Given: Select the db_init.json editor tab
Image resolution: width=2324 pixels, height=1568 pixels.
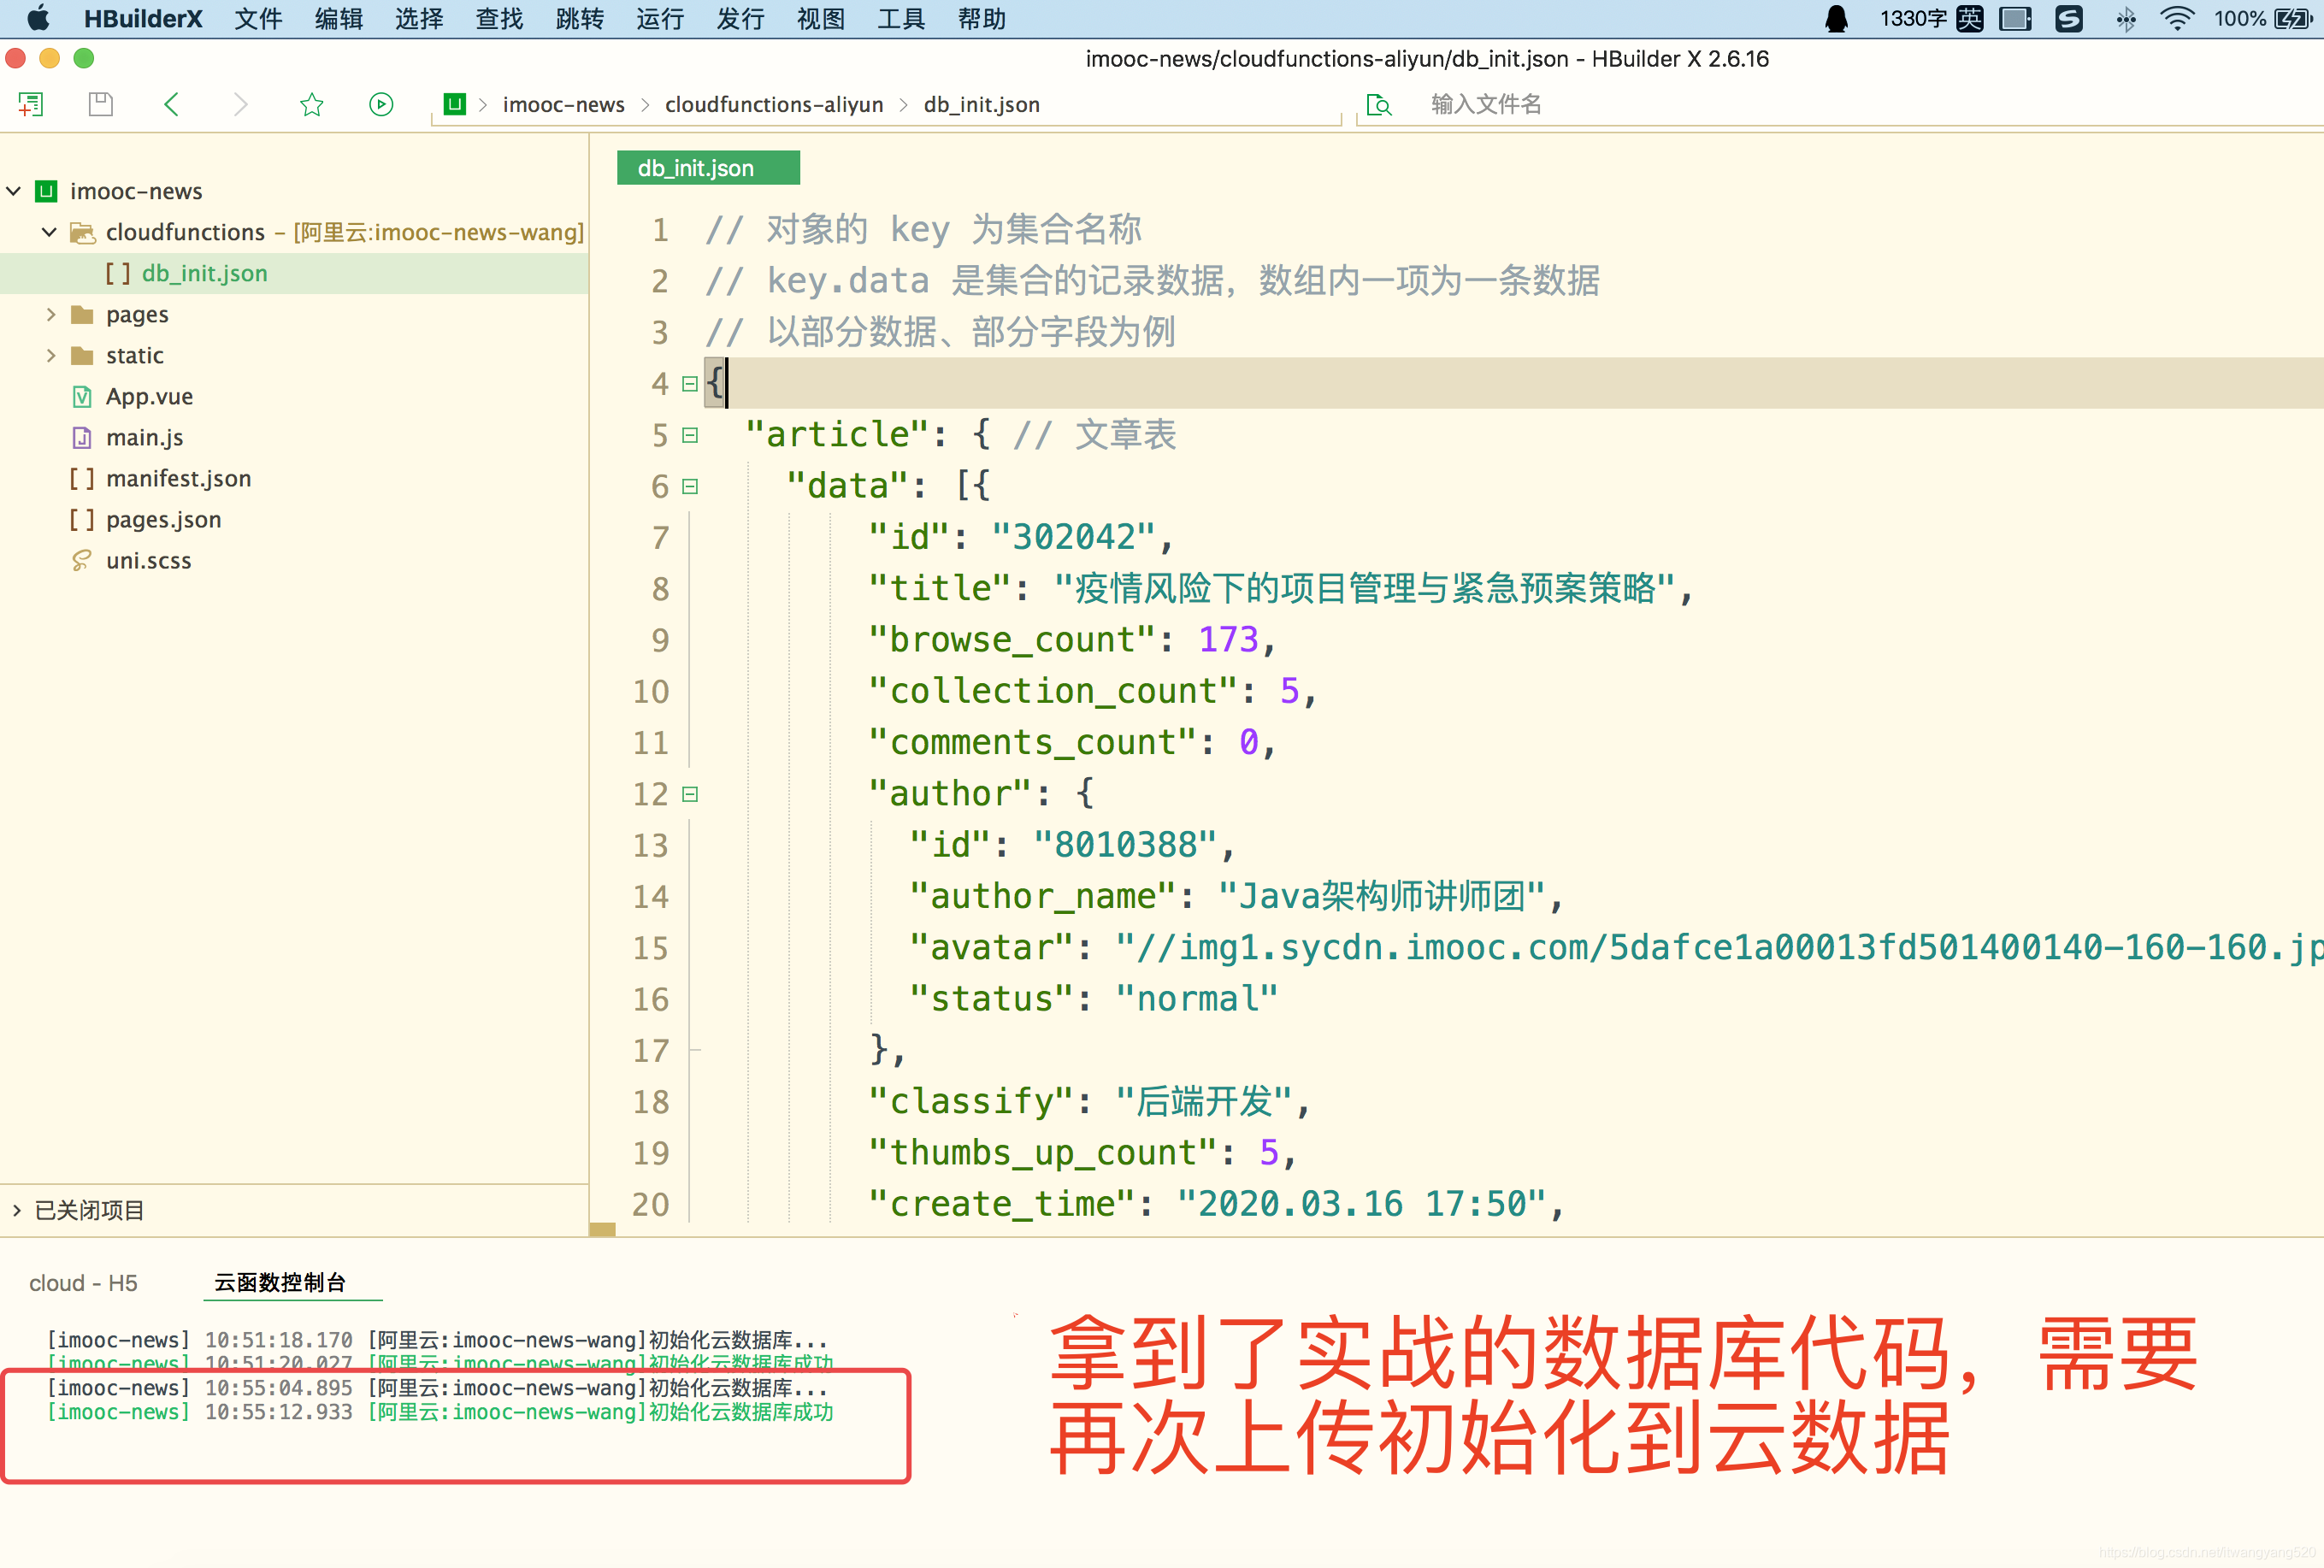Looking at the screenshot, I should [708, 168].
